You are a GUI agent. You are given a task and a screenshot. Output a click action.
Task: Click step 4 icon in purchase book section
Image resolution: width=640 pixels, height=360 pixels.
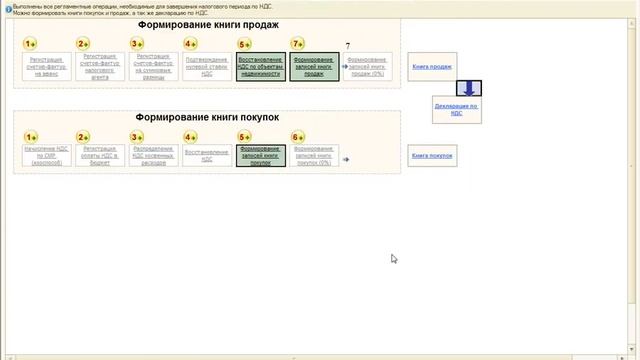click(190, 137)
